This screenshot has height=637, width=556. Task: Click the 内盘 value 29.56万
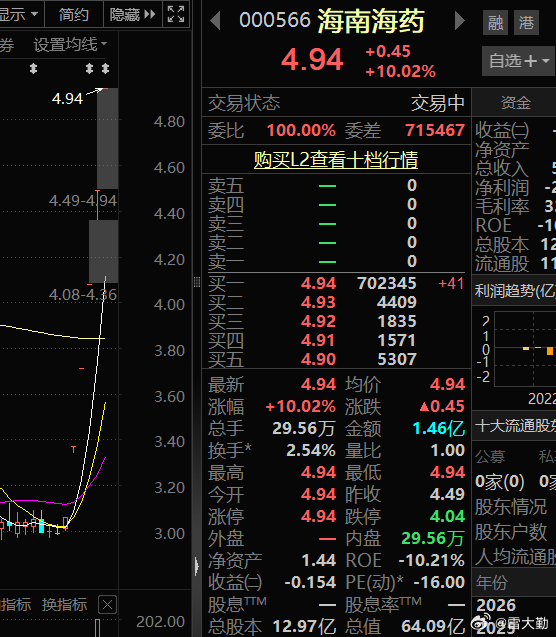[x=433, y=538]
